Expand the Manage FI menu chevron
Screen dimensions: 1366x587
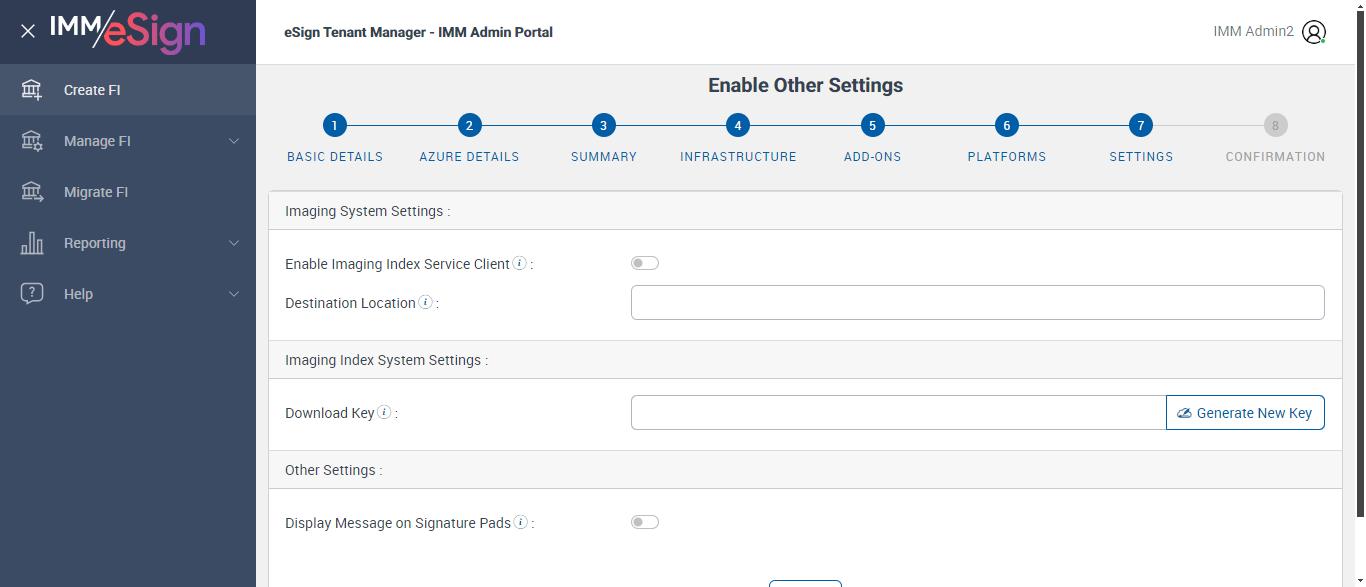point(234,141)
